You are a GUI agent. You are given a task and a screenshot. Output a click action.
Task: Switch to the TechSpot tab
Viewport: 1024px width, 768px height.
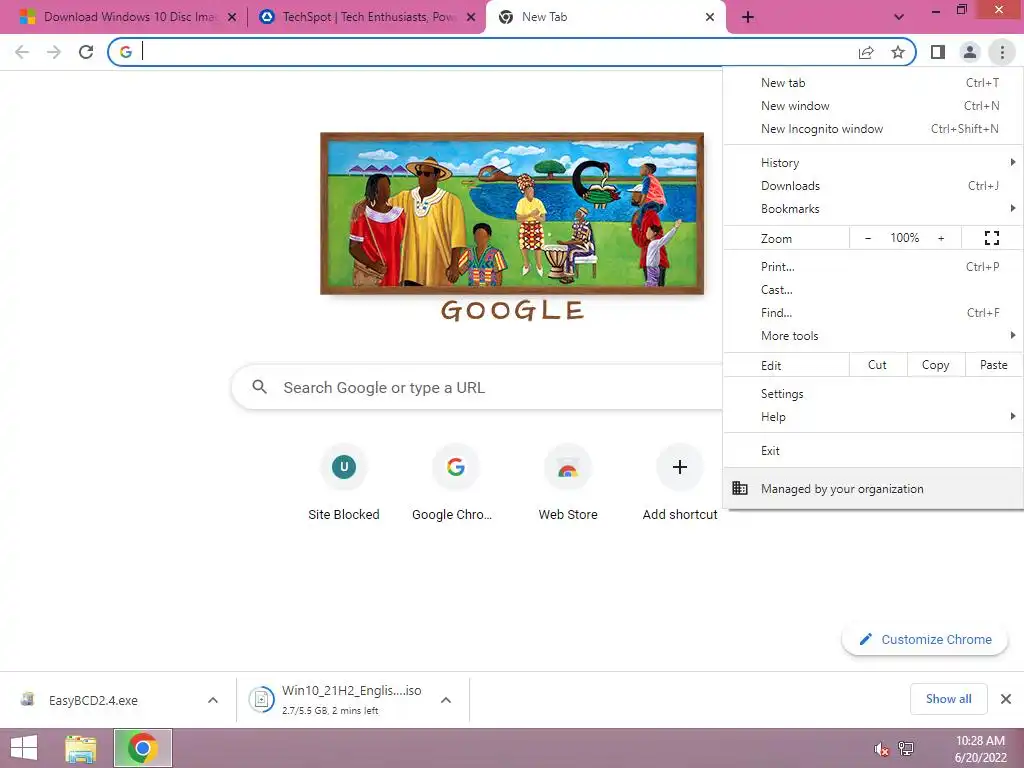coord(366,17)
